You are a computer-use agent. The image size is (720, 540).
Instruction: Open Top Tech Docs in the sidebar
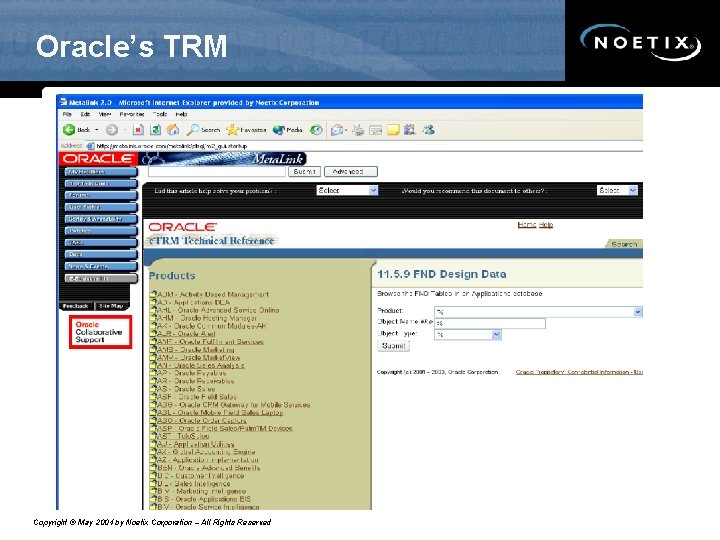pyautogui.click(x=101, y=184)
